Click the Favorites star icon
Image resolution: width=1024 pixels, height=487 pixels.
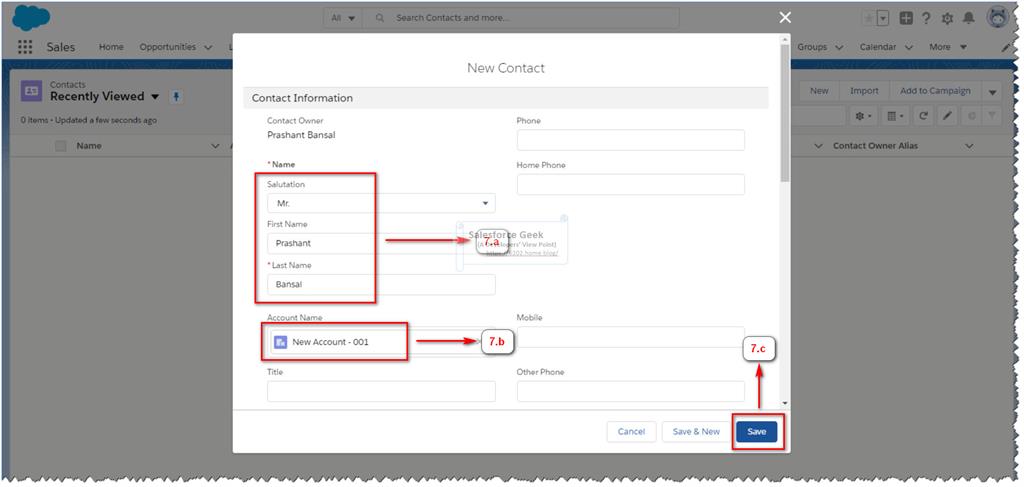pyautogui.click(x=868, y=19)
